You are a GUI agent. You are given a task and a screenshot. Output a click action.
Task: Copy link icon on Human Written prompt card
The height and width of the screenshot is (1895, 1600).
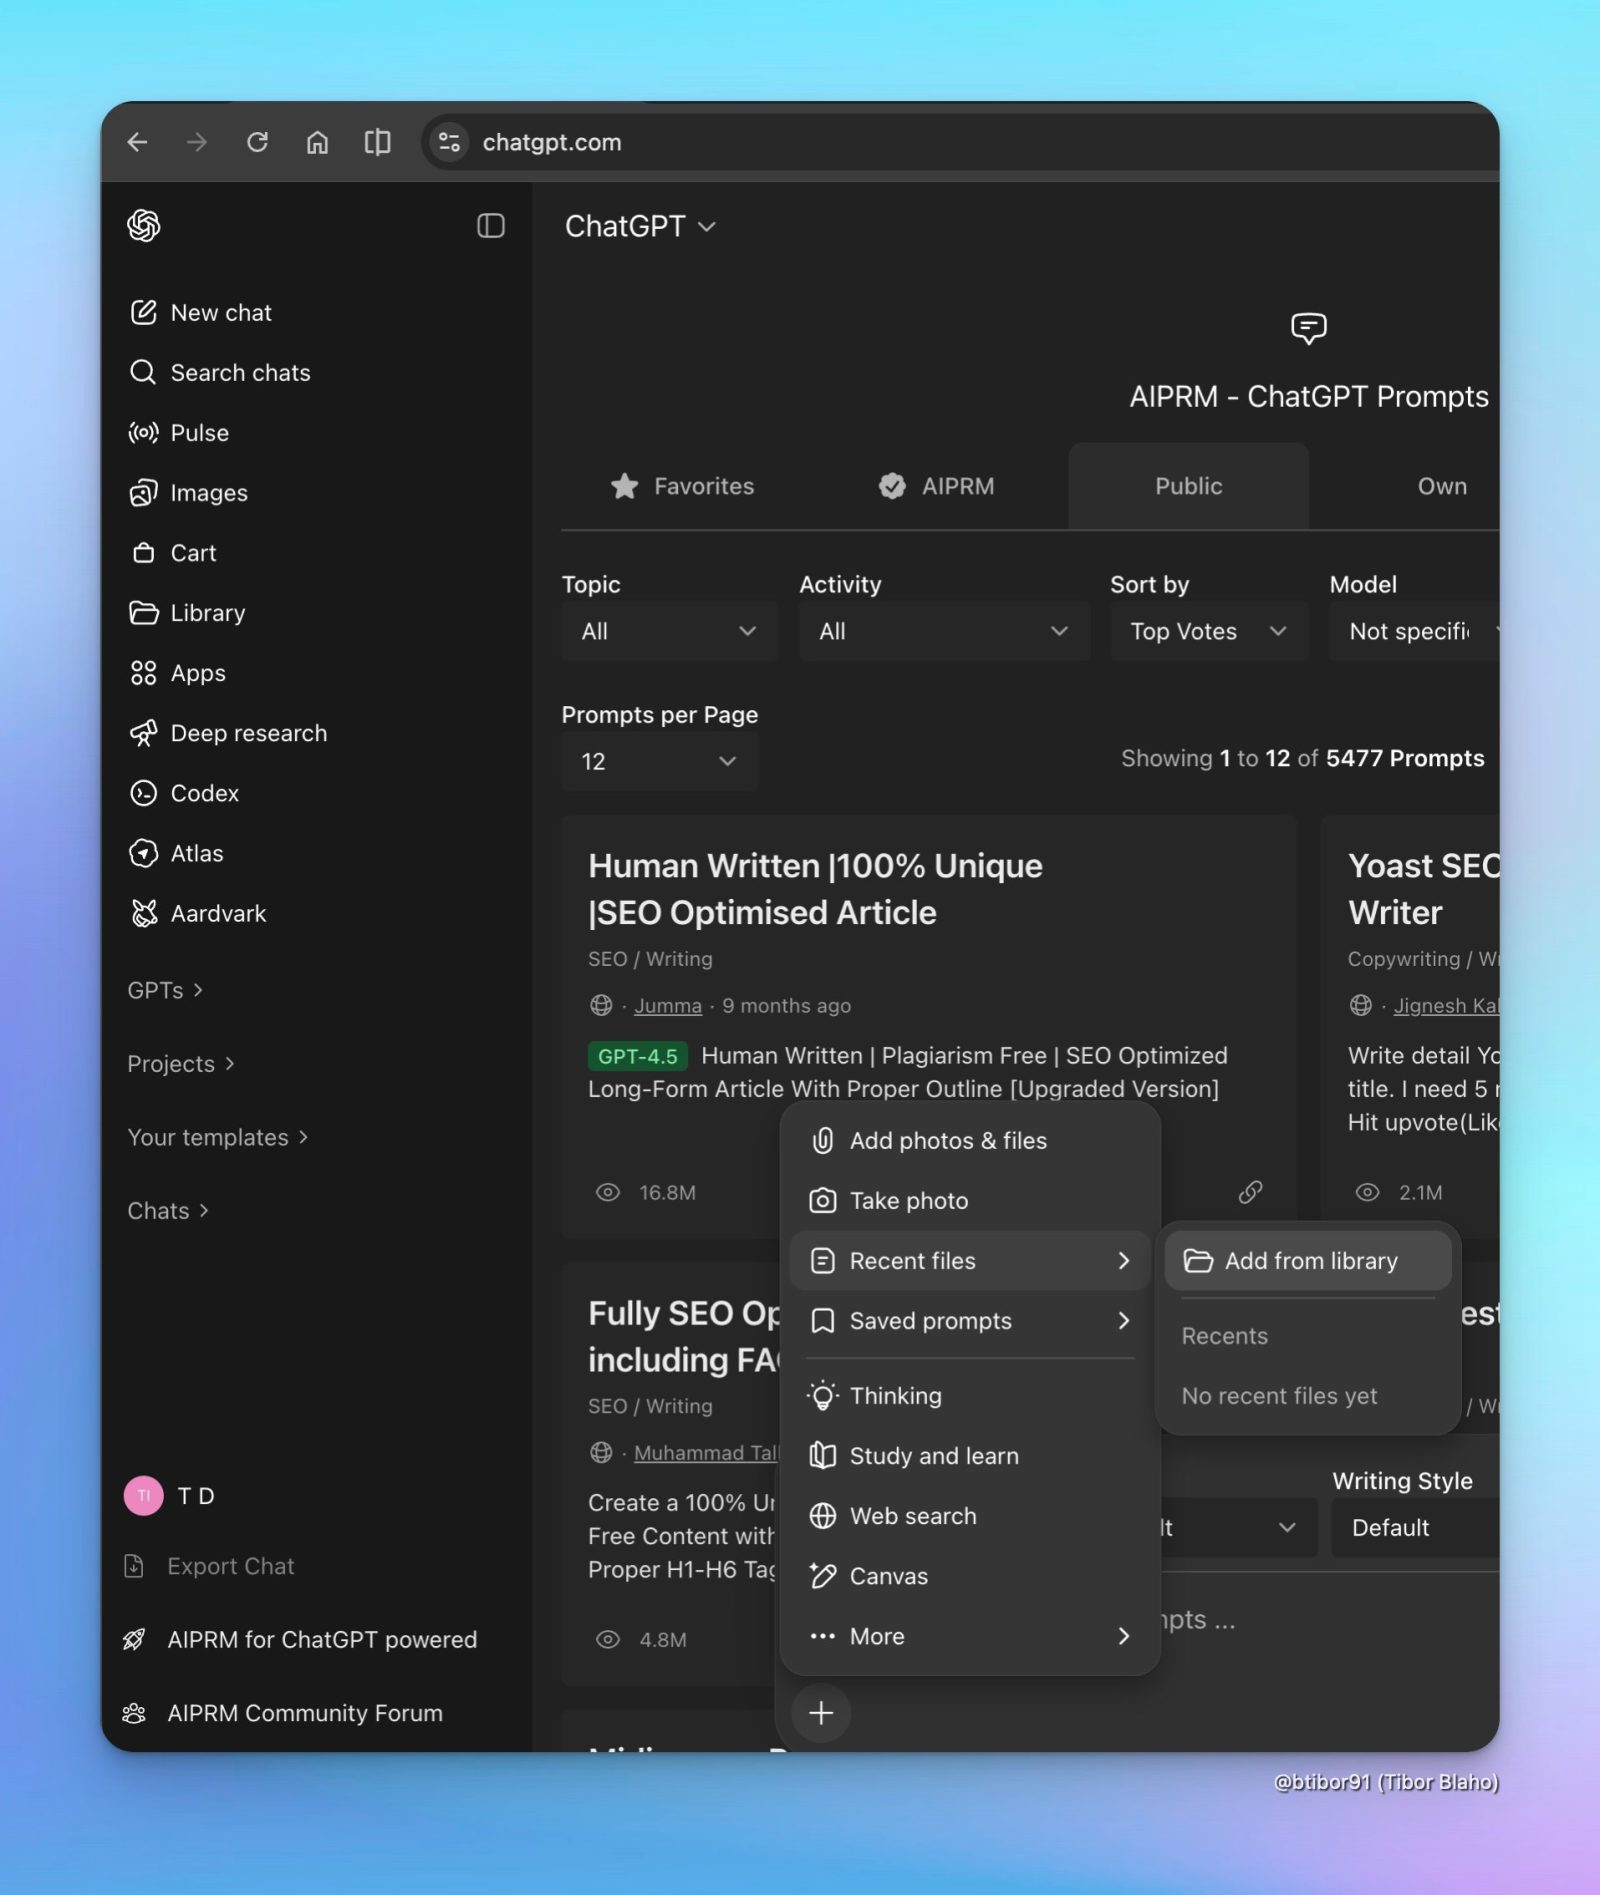pos(1250,1192)
